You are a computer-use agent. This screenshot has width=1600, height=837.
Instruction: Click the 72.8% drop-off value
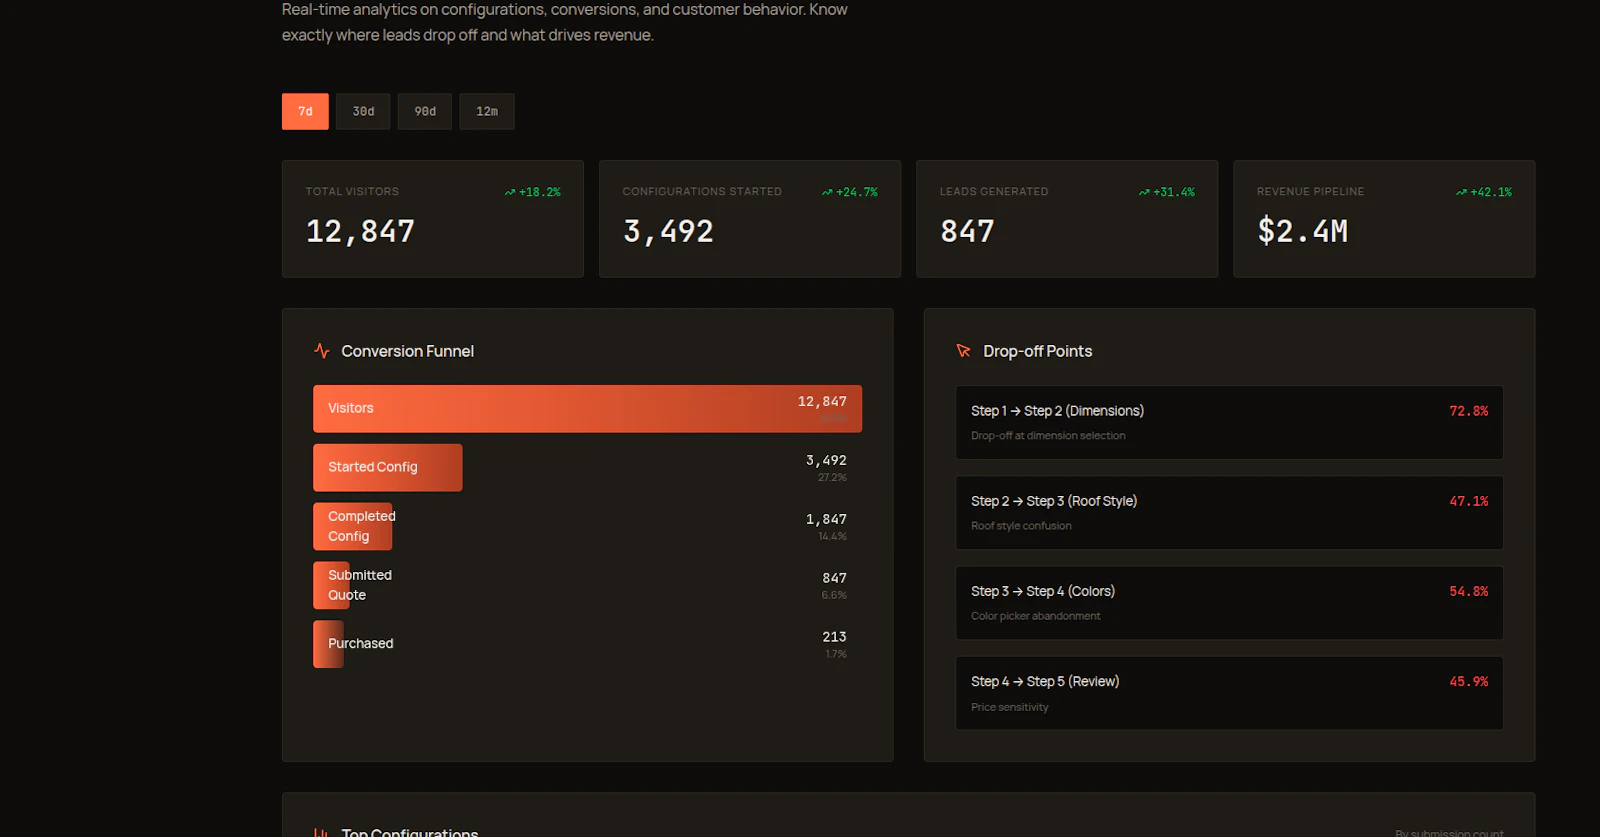pyautogui.click(x=1468, y=411)
